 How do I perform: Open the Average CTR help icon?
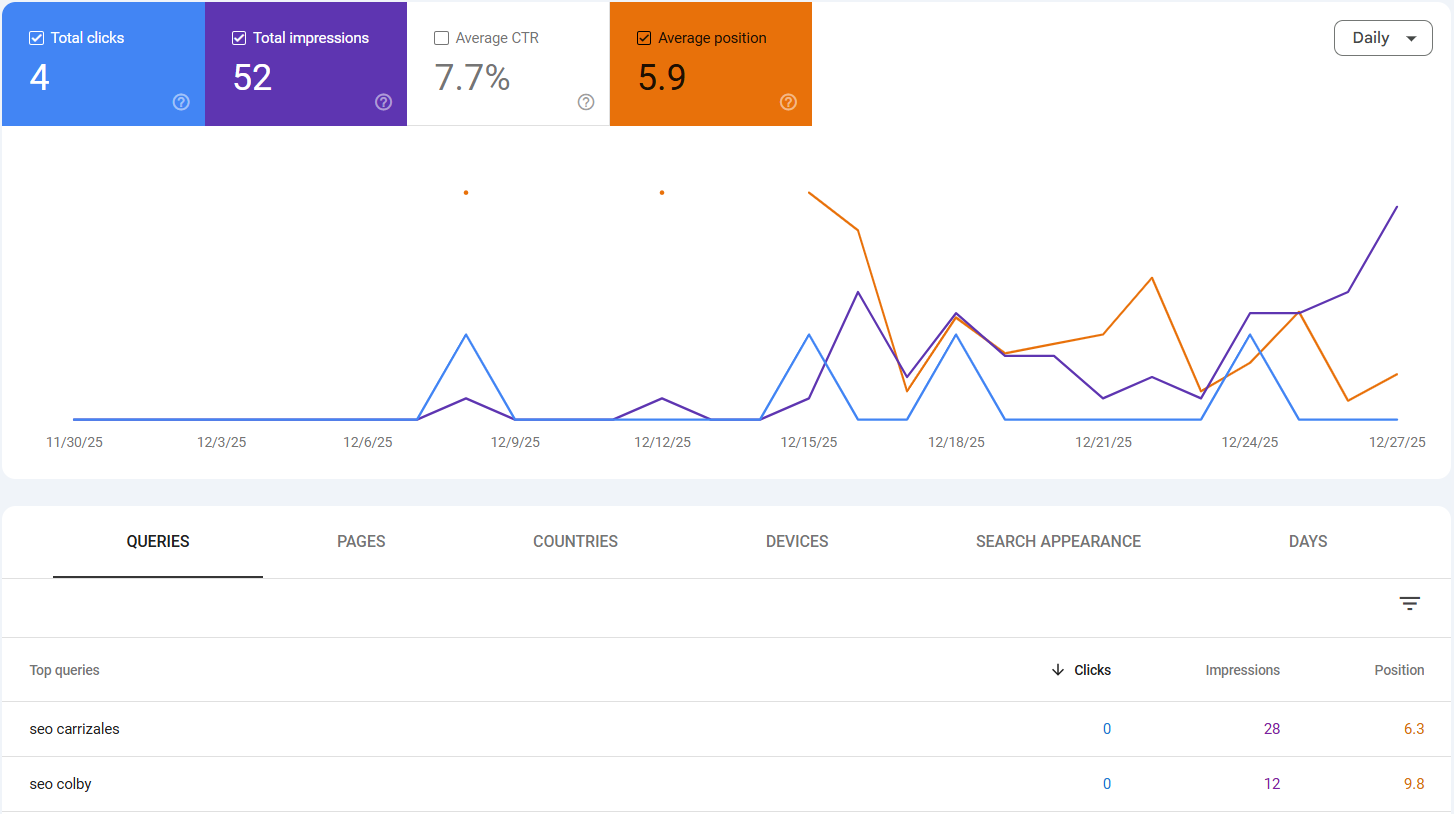[585, 102]
